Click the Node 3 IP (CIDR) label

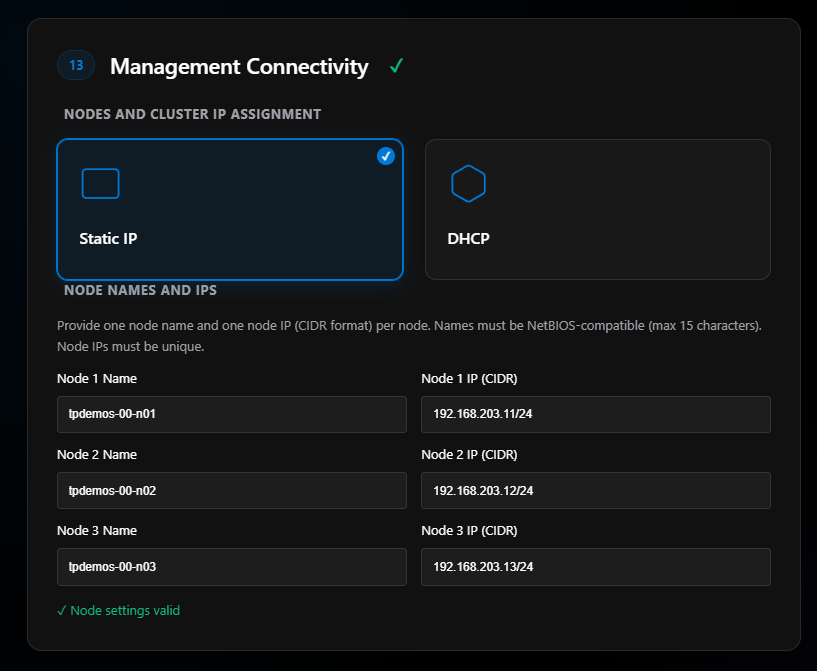(x=469, y=531)
